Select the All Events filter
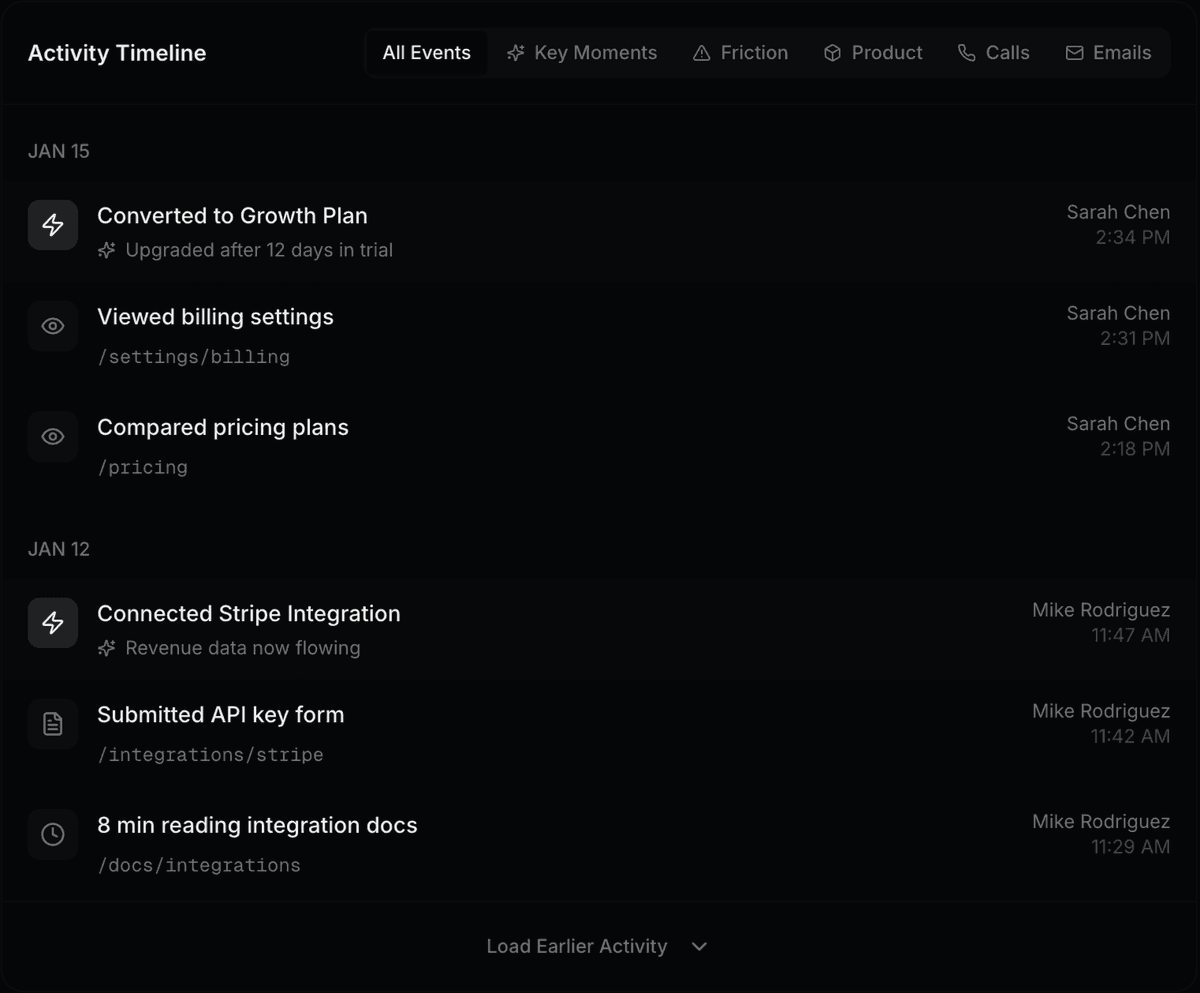The height and width of the screenshot is (993, 1200). [426, 52]
